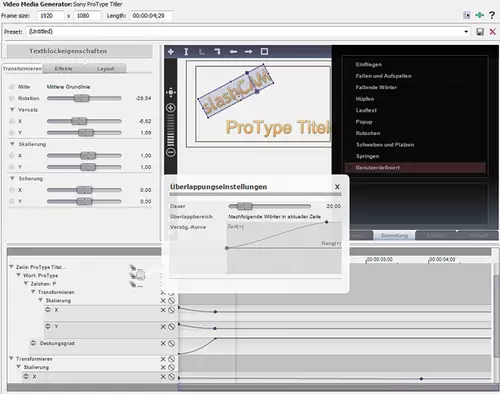Collapse the Scherung section
500x394 pixels.
(12, 178)
